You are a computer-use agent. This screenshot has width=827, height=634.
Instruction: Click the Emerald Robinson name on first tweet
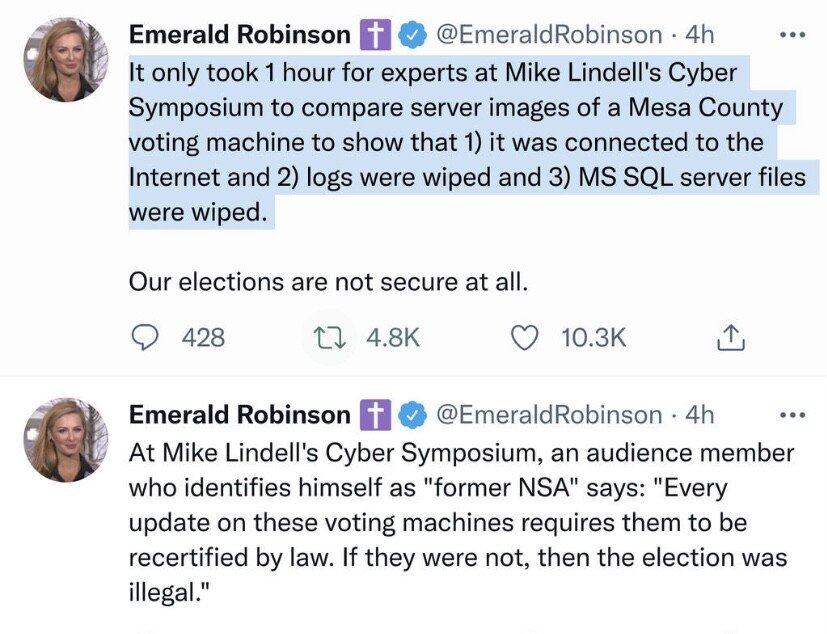[240, 34]
